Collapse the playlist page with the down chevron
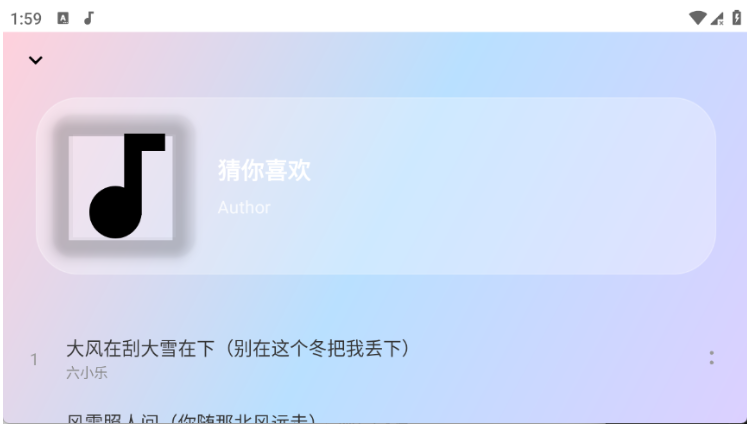Screen dimensions: 747x424 (x=36, y=60)
